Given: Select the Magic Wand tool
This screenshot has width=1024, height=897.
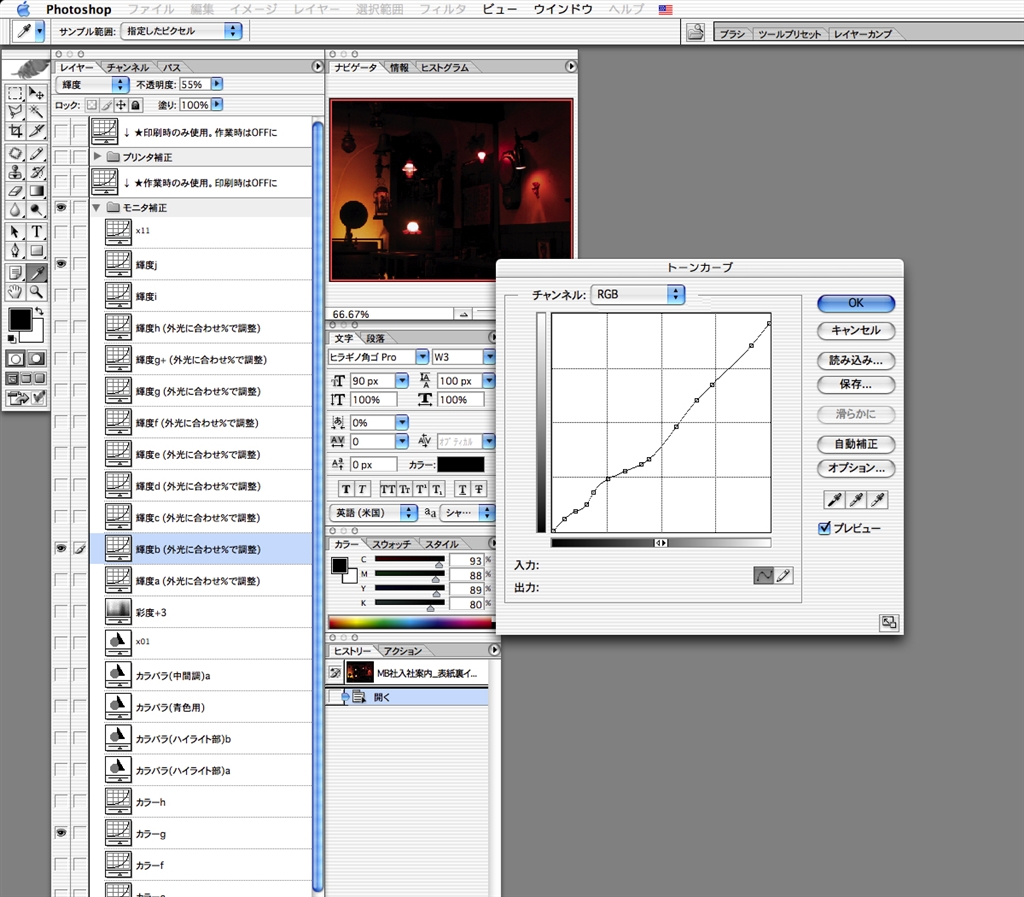Looking at the screenshot, I should point(37,112).
